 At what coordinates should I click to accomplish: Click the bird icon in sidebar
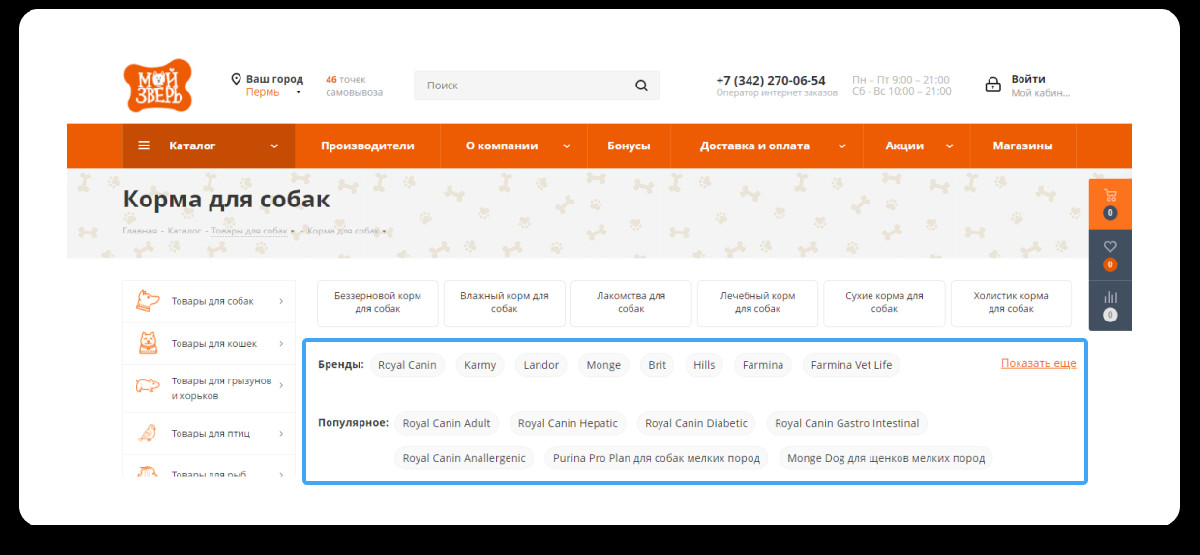click(147, 433)
